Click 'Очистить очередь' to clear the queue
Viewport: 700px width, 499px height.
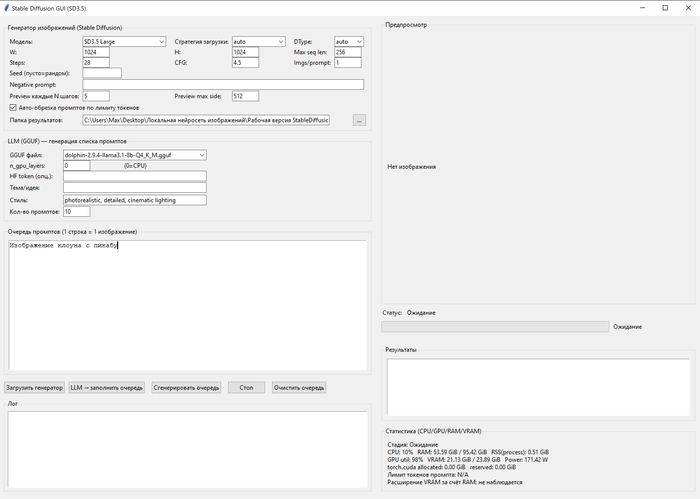tap(299, 387)
